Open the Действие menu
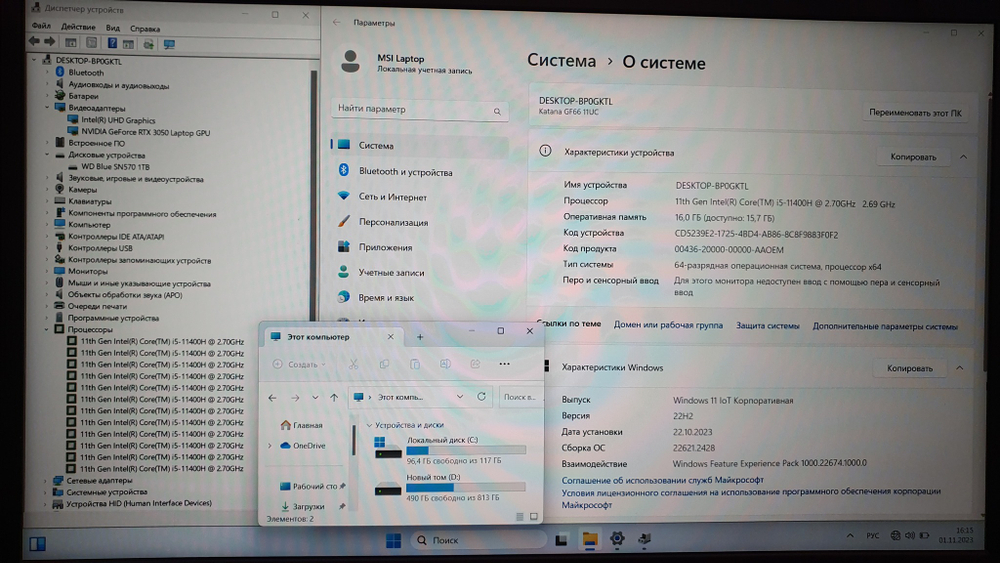This screenshot has height=563, width=1000. [x=78, y=28]
